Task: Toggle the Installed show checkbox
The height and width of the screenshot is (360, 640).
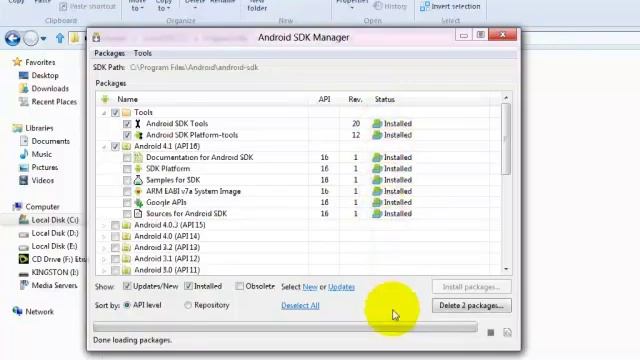Action: [188, 286]
